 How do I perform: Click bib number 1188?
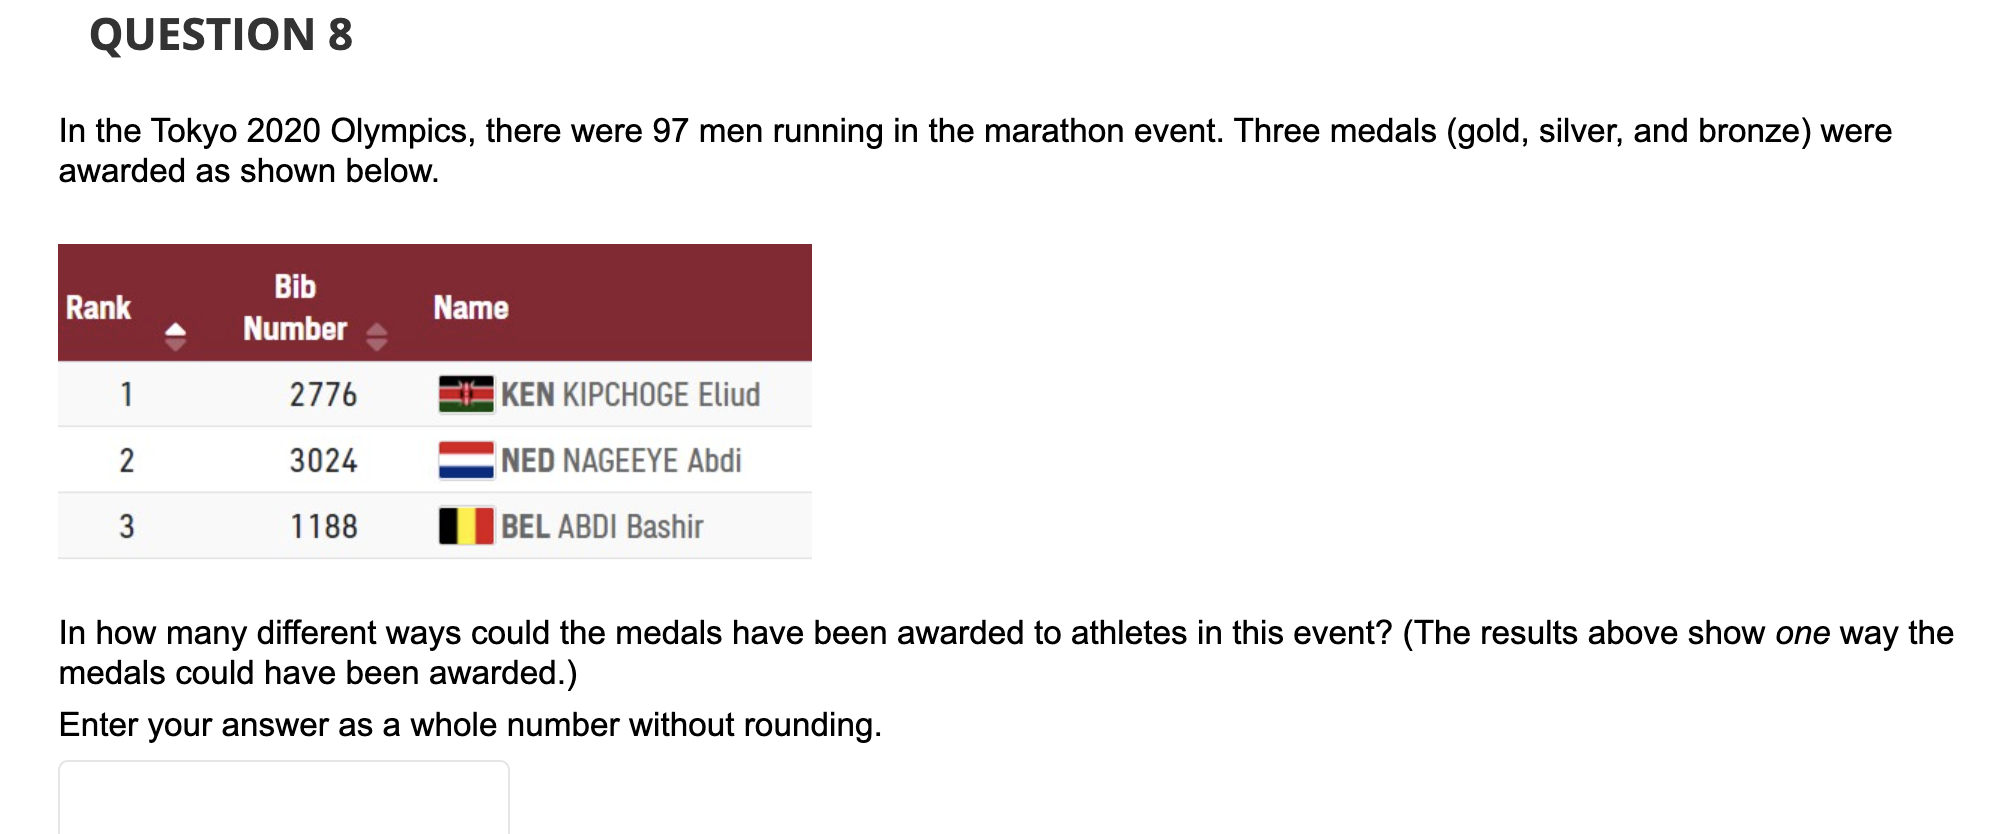point(323,526)
